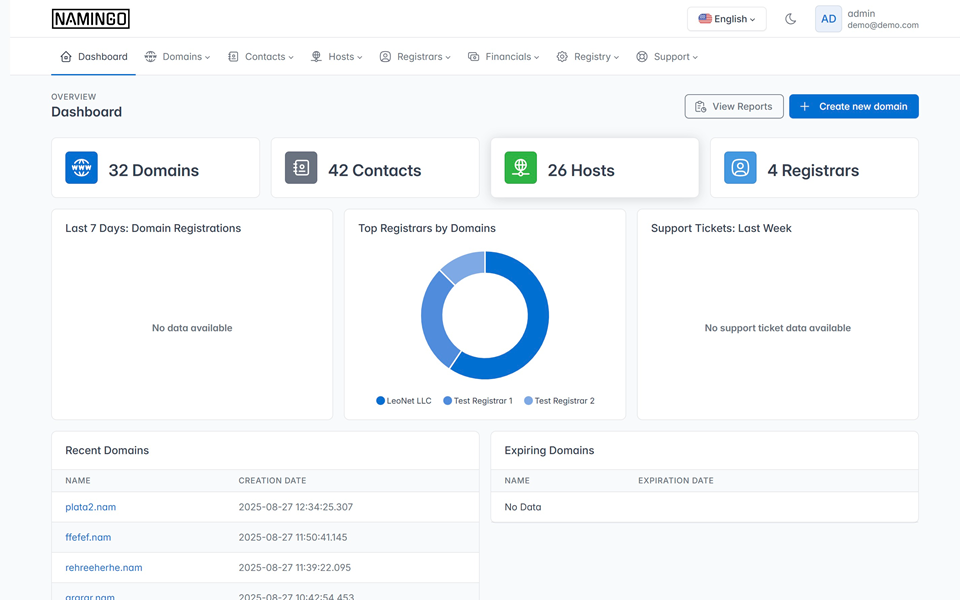Viewport: 960px width, 600px height.
Task: Click the US flag icon
Action: pos(705,19)
